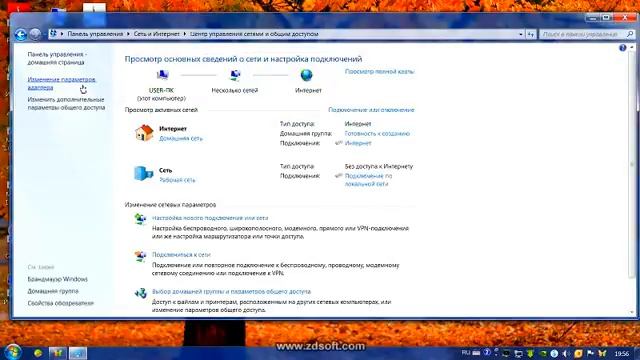Click the 19:56 taskbar clock
Viewport: 640px width, 360px height.
click(622, 353)
